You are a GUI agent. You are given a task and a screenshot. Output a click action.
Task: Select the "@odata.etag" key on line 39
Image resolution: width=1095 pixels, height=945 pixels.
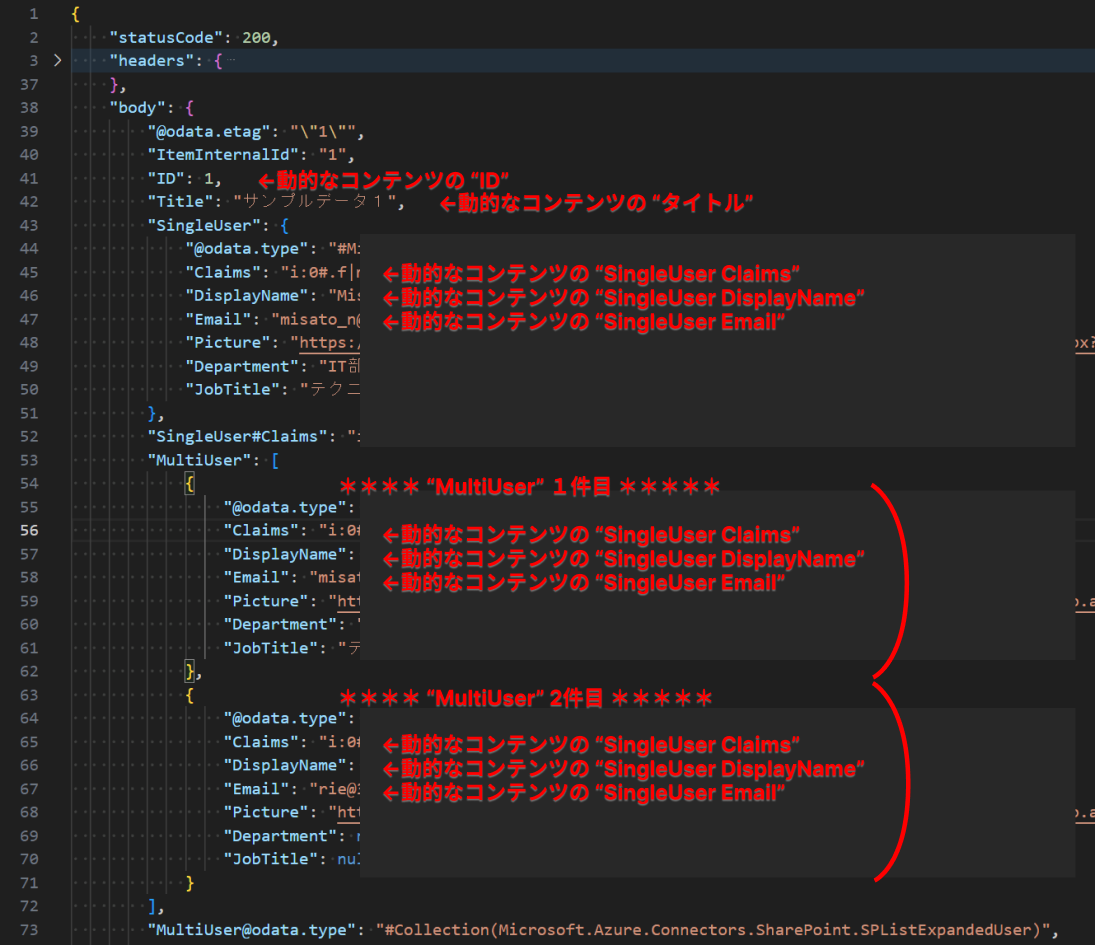pos(209,131)
